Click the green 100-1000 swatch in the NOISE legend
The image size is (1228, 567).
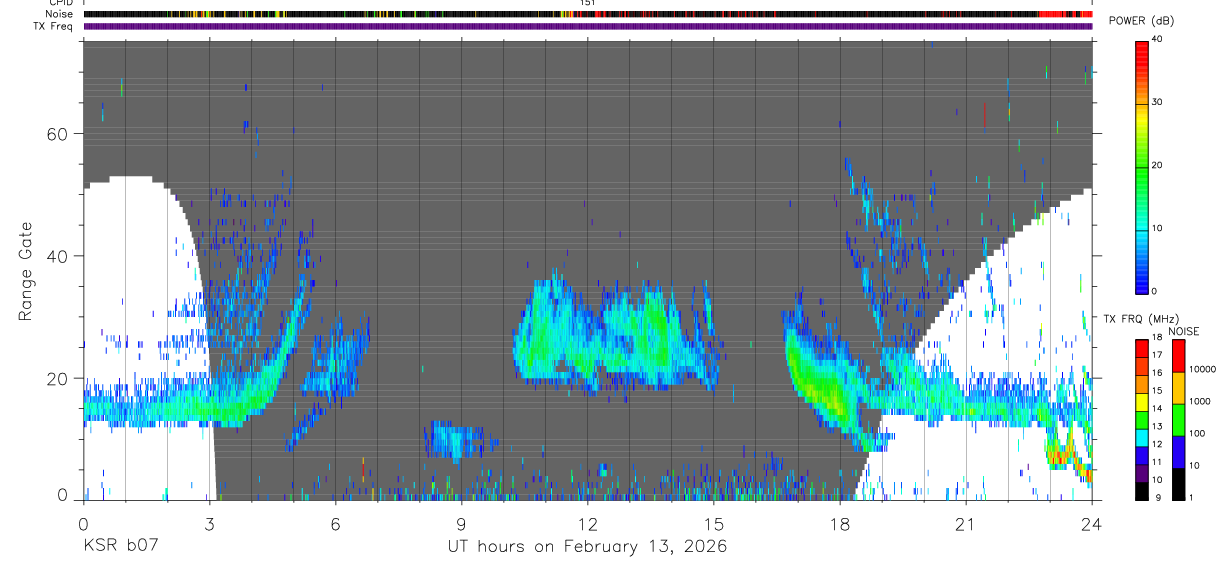click(x=1178, y=420)
